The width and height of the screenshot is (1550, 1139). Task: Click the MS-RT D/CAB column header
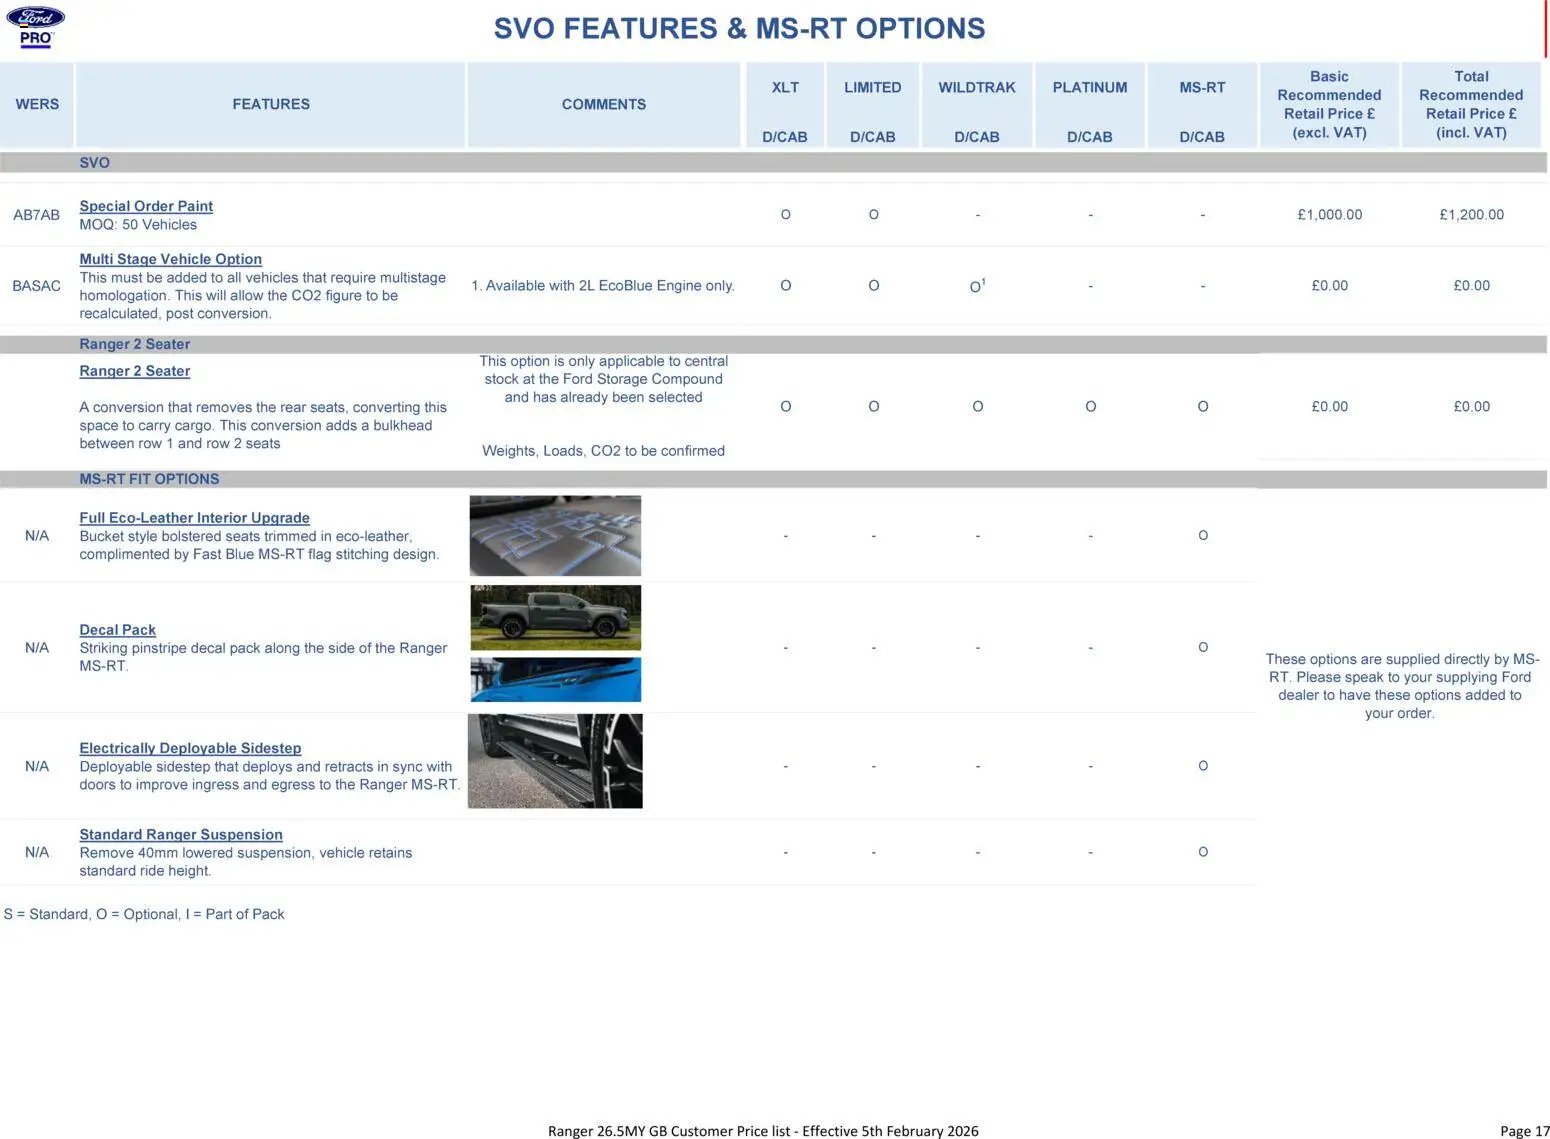pos(1202,105)
